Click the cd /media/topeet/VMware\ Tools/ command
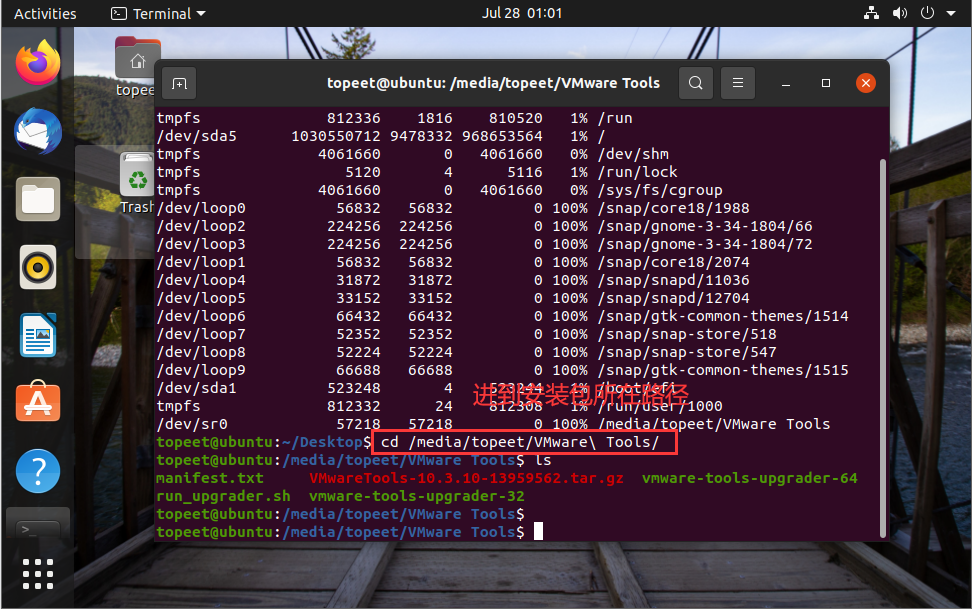The image size is (972, 609). [x=519, y=442]
